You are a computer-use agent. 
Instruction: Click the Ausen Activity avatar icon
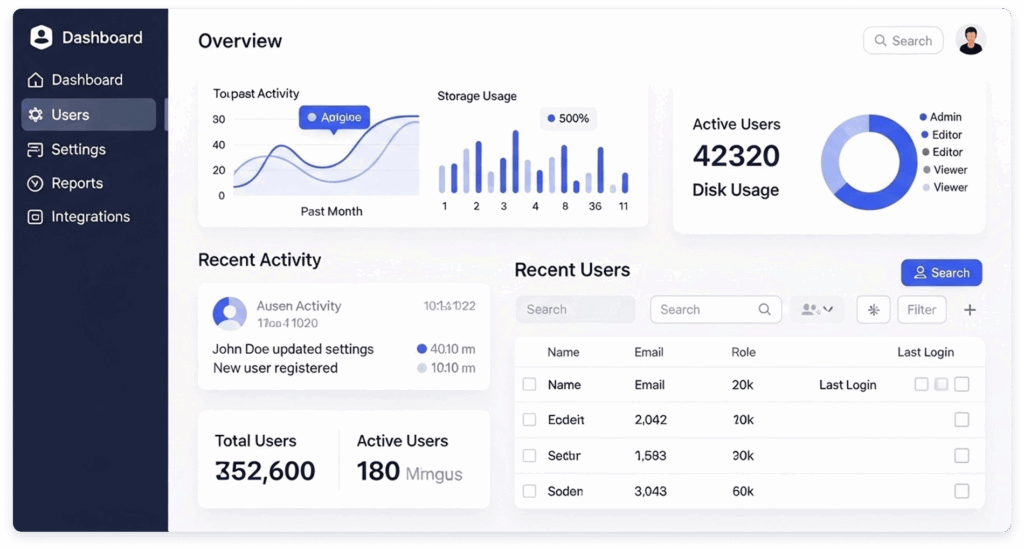tap(230, 313)
